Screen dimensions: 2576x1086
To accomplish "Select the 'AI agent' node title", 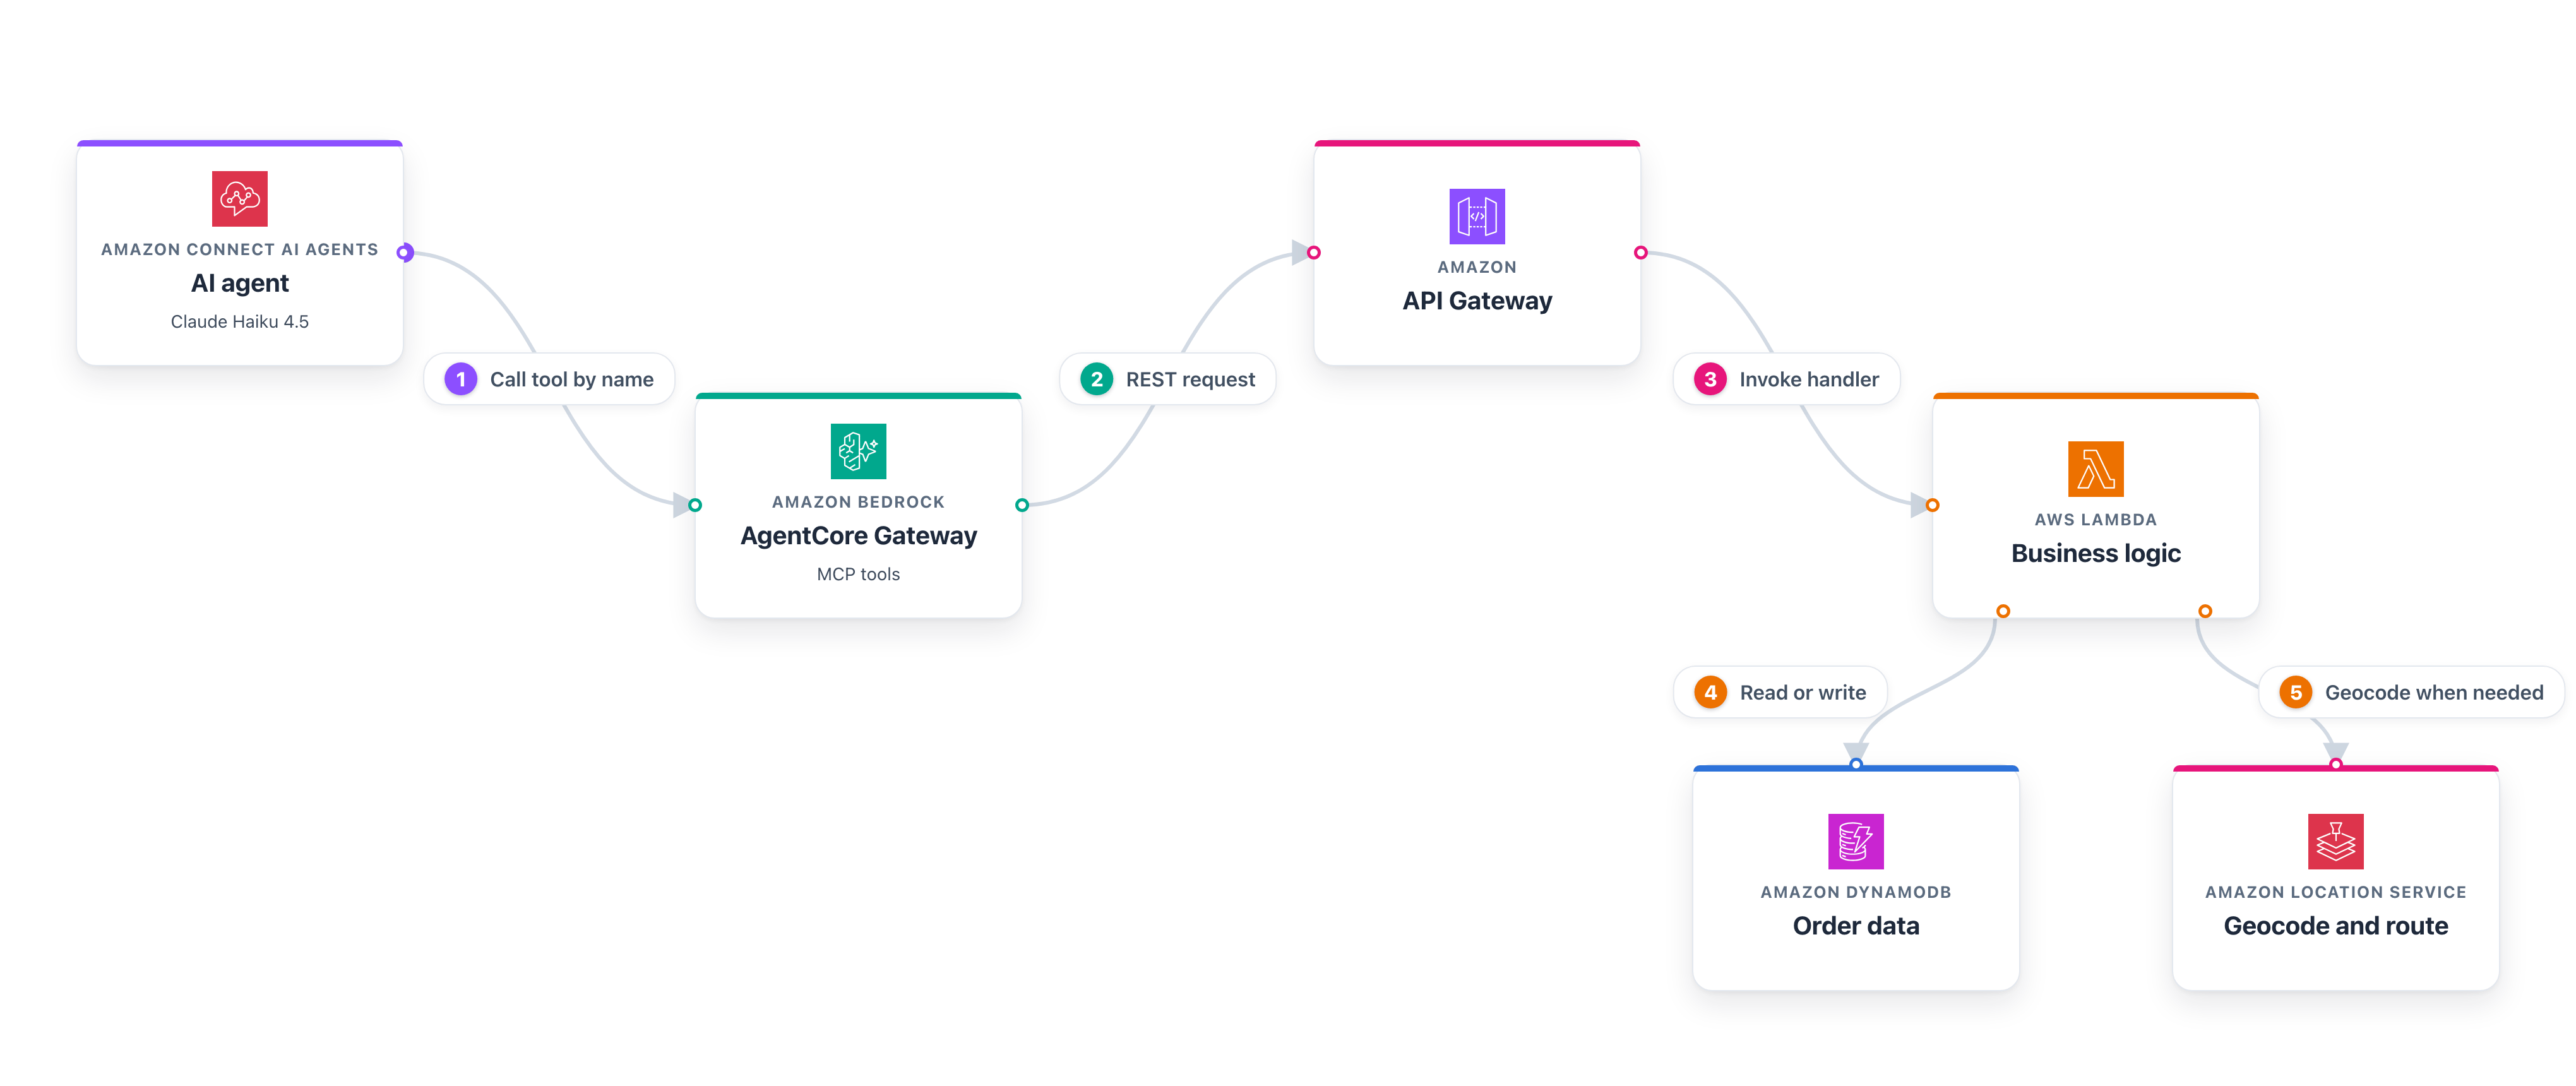I will 240,283.
